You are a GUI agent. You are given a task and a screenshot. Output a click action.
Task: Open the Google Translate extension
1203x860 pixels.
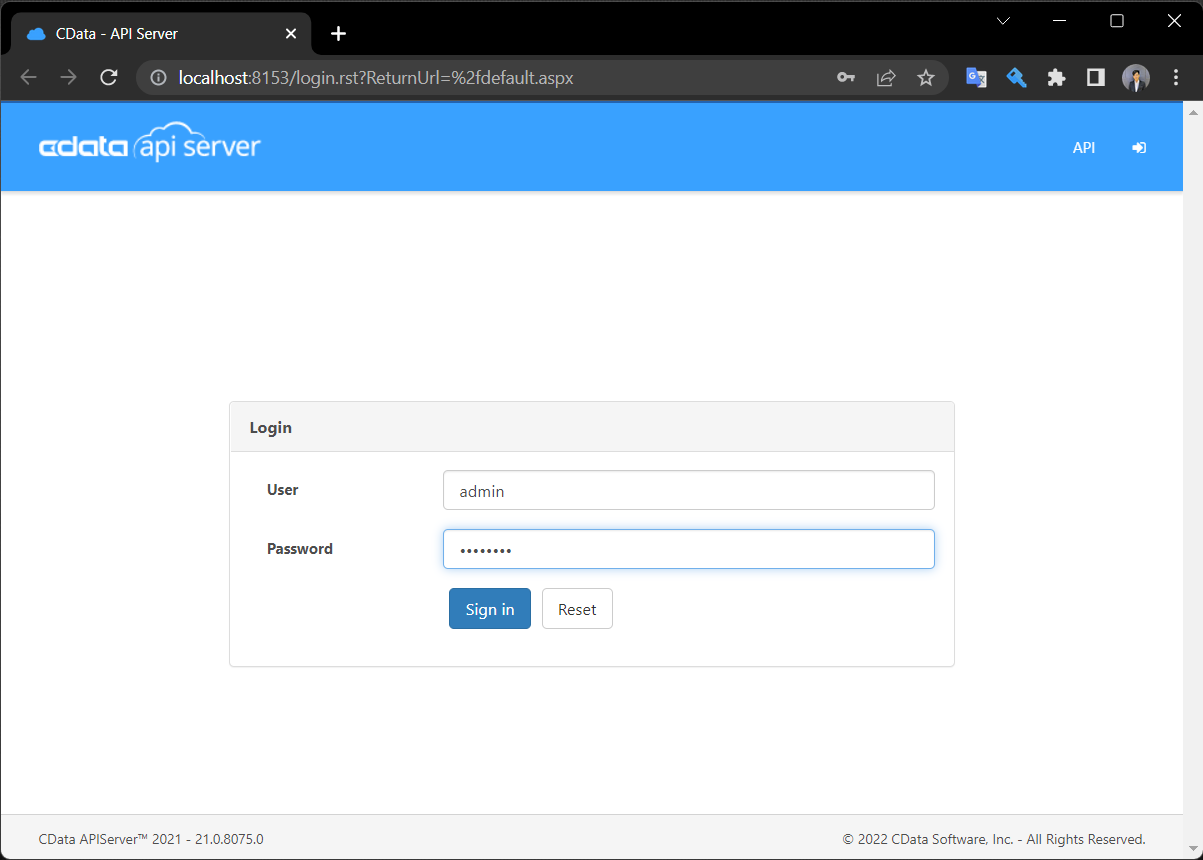(976, 77)
